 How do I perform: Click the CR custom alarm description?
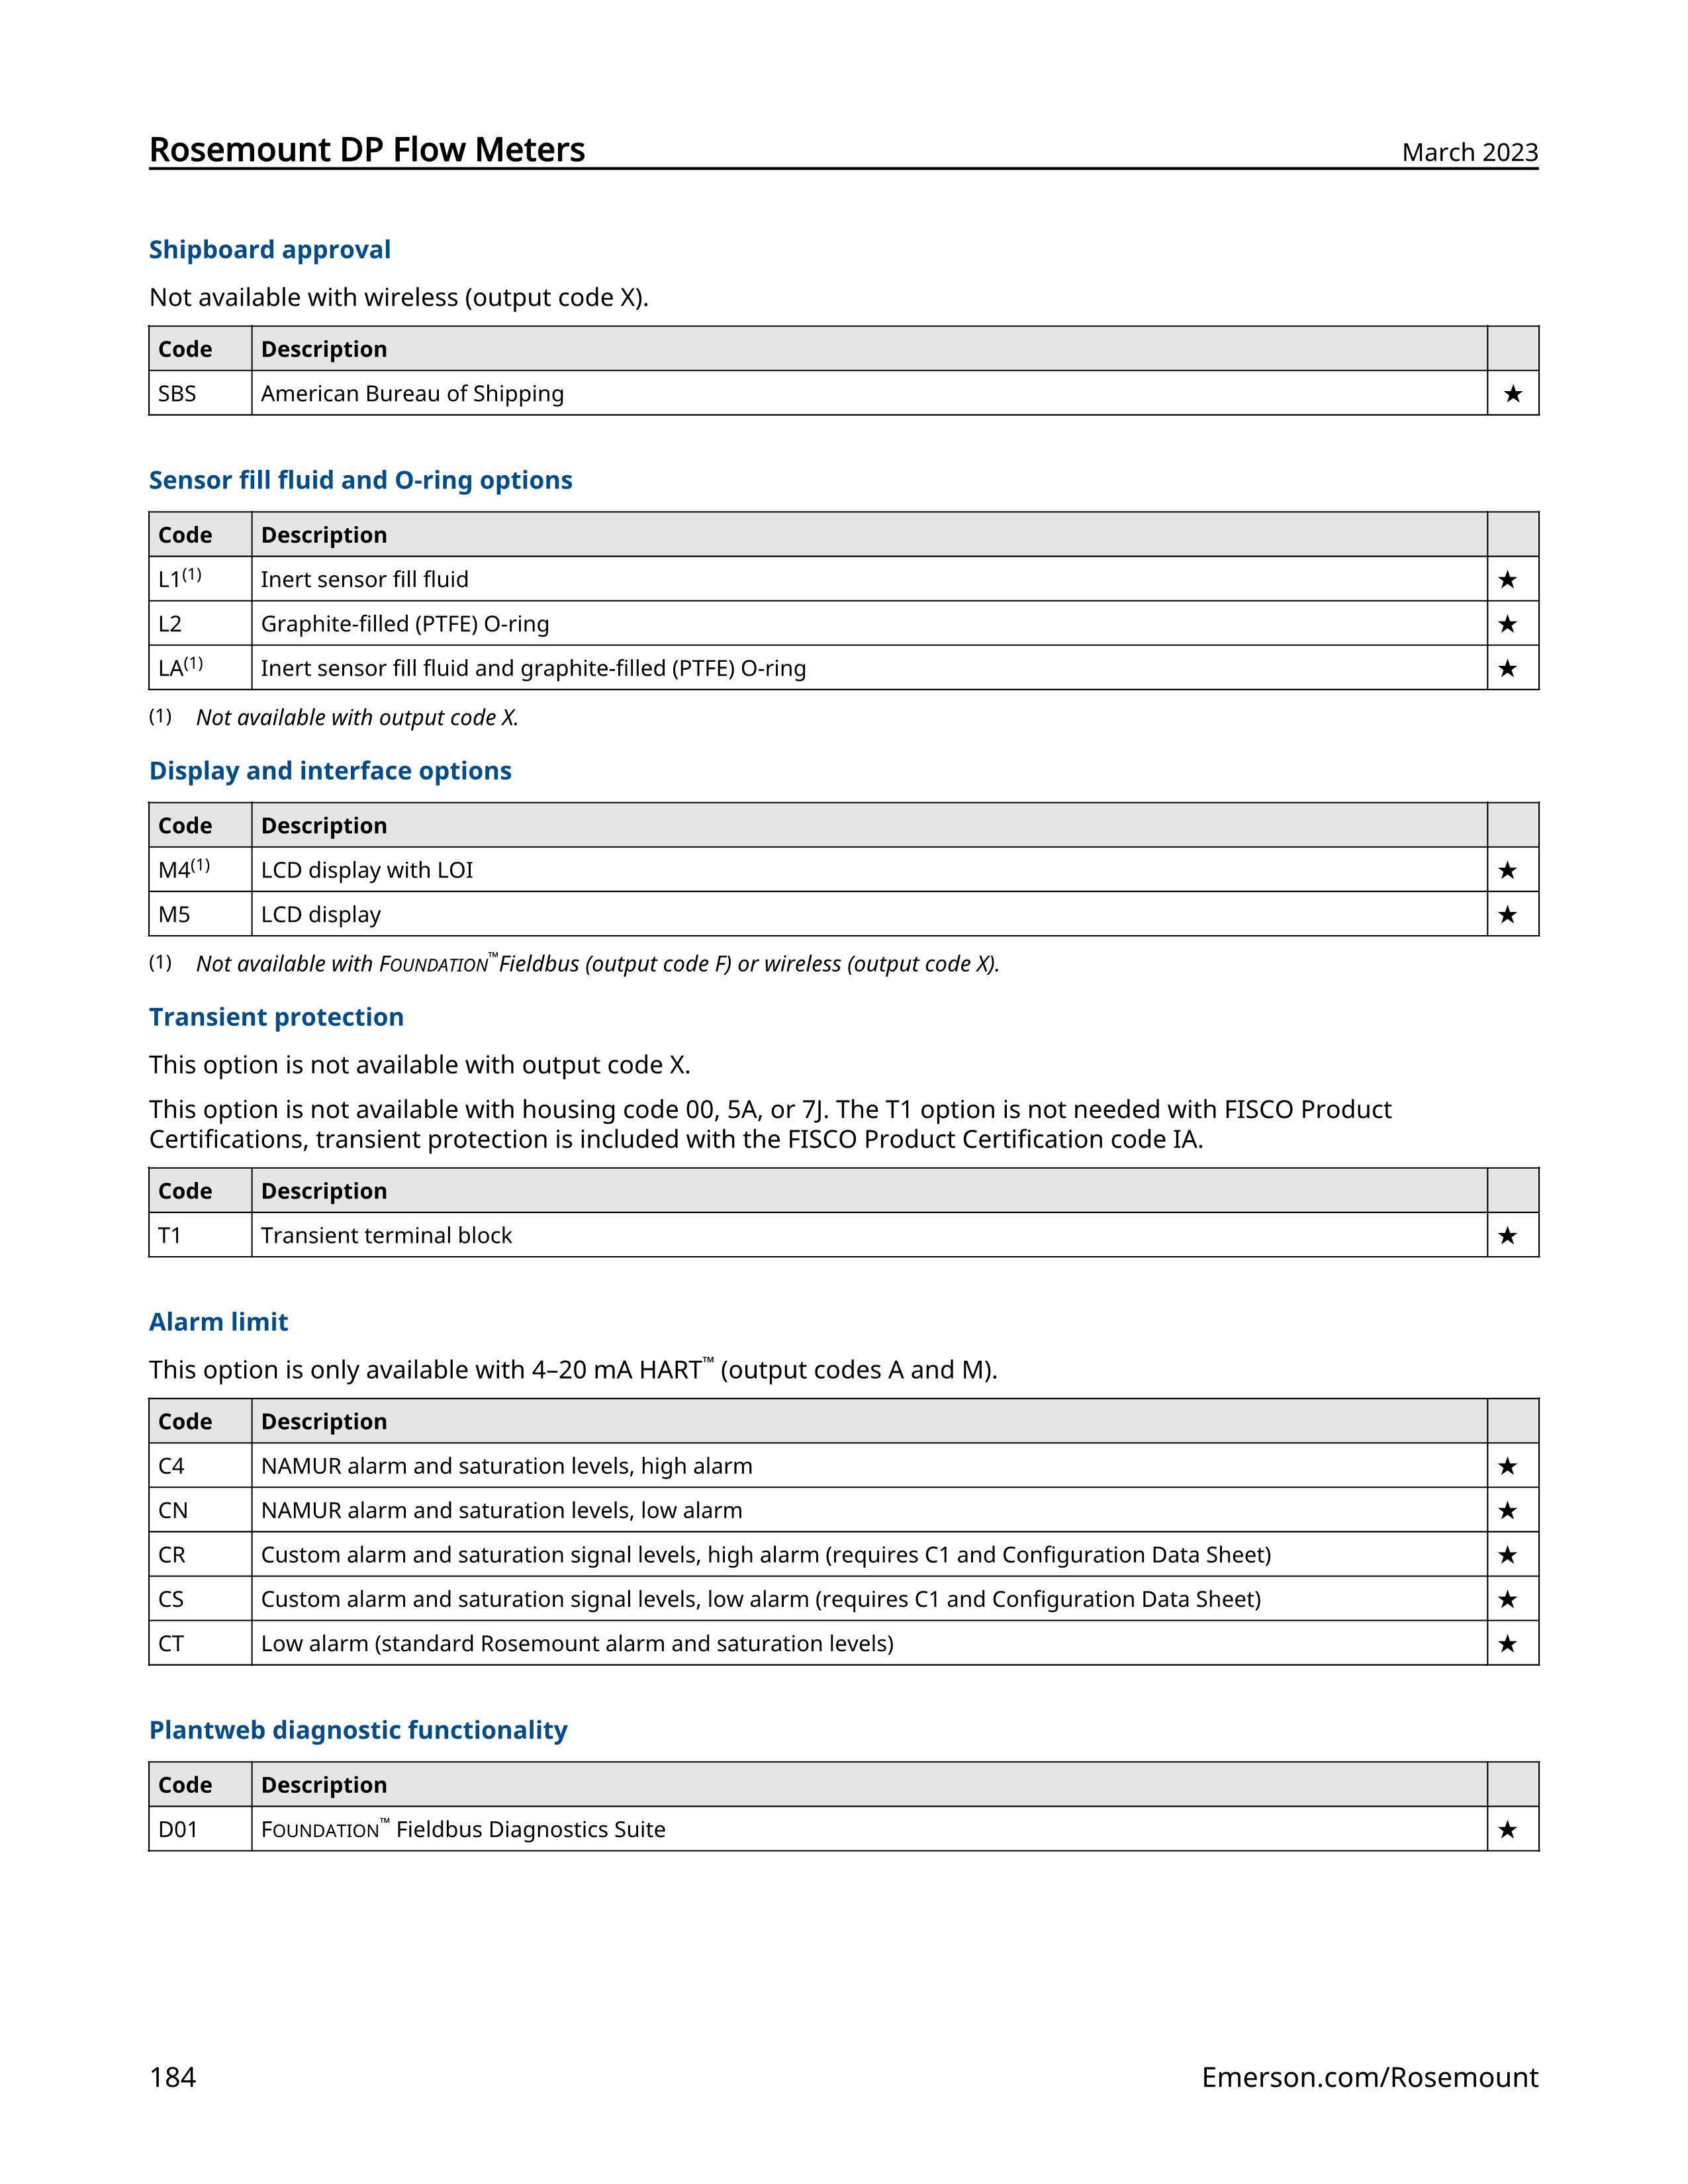click(766, 1555)
